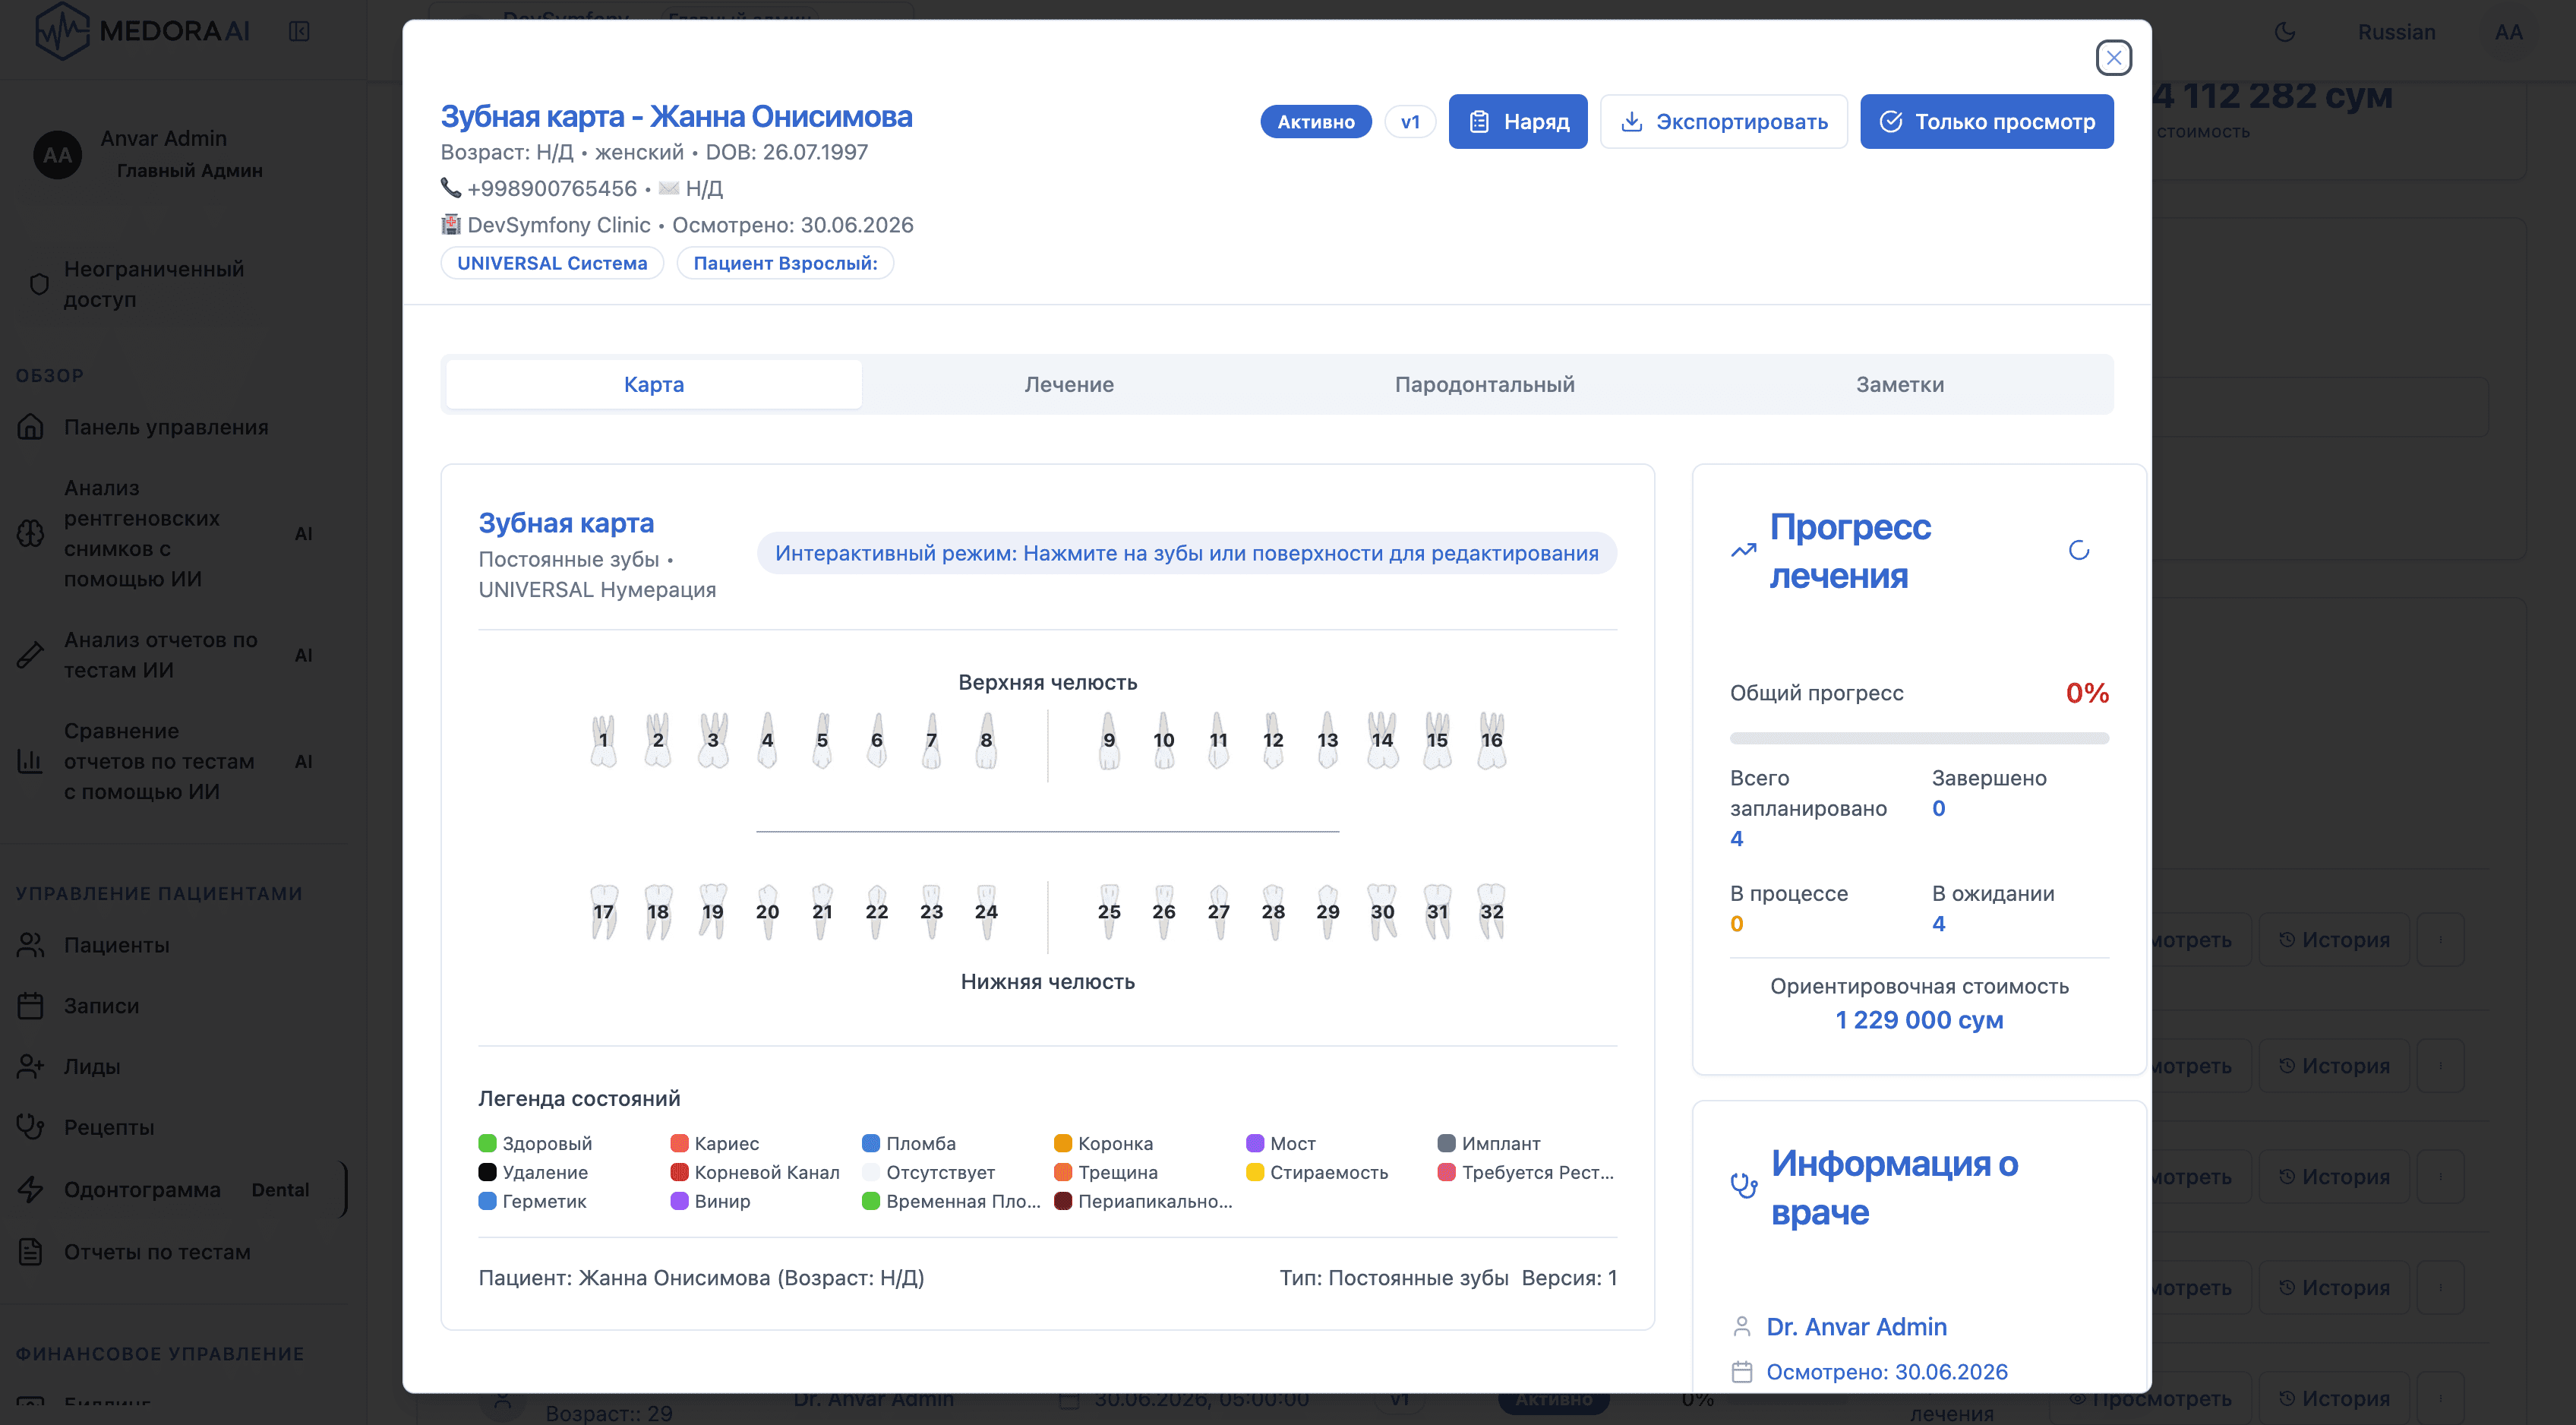Click the Коронка legend swatch
This screenshot has height=1425, width=2576.
click(x=1062, y=1143)
